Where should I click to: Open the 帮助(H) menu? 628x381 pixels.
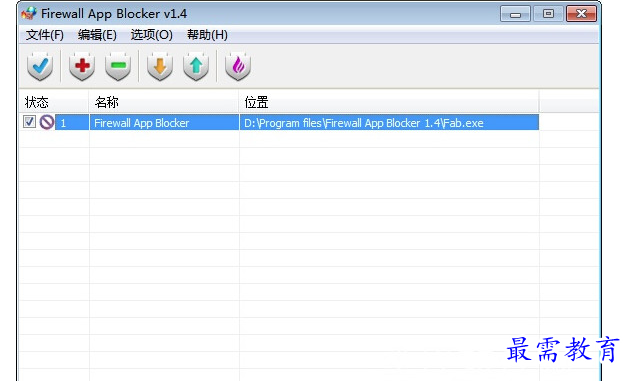[x=207, y=35]
